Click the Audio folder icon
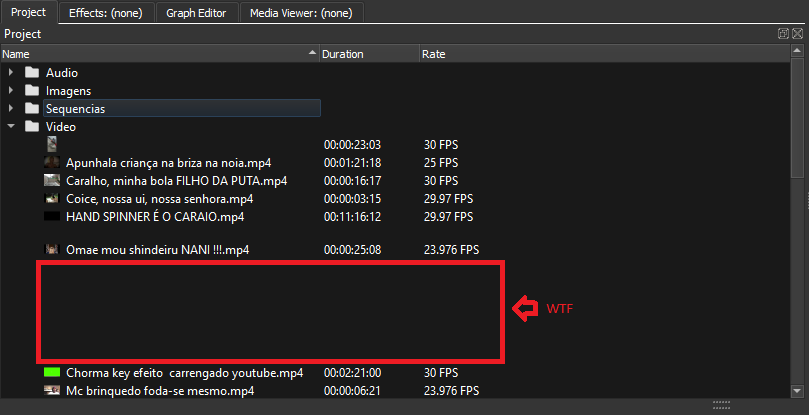 tap(32, 72)
